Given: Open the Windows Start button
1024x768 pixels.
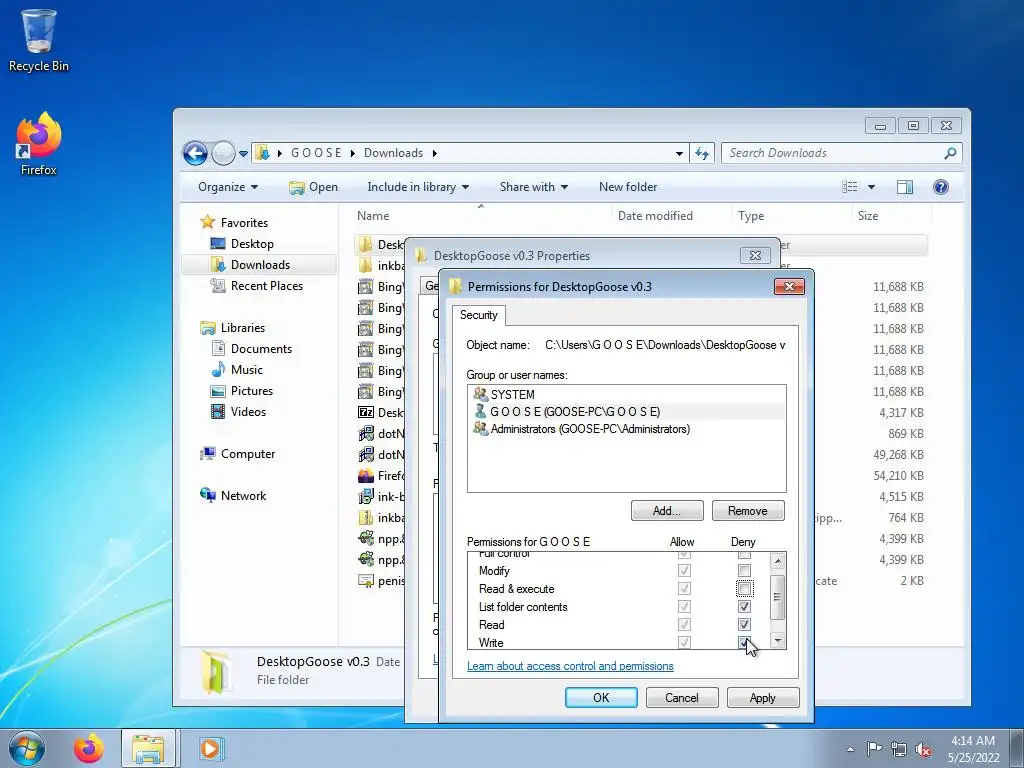Looking at the screenshot, I should click(26, 748).
